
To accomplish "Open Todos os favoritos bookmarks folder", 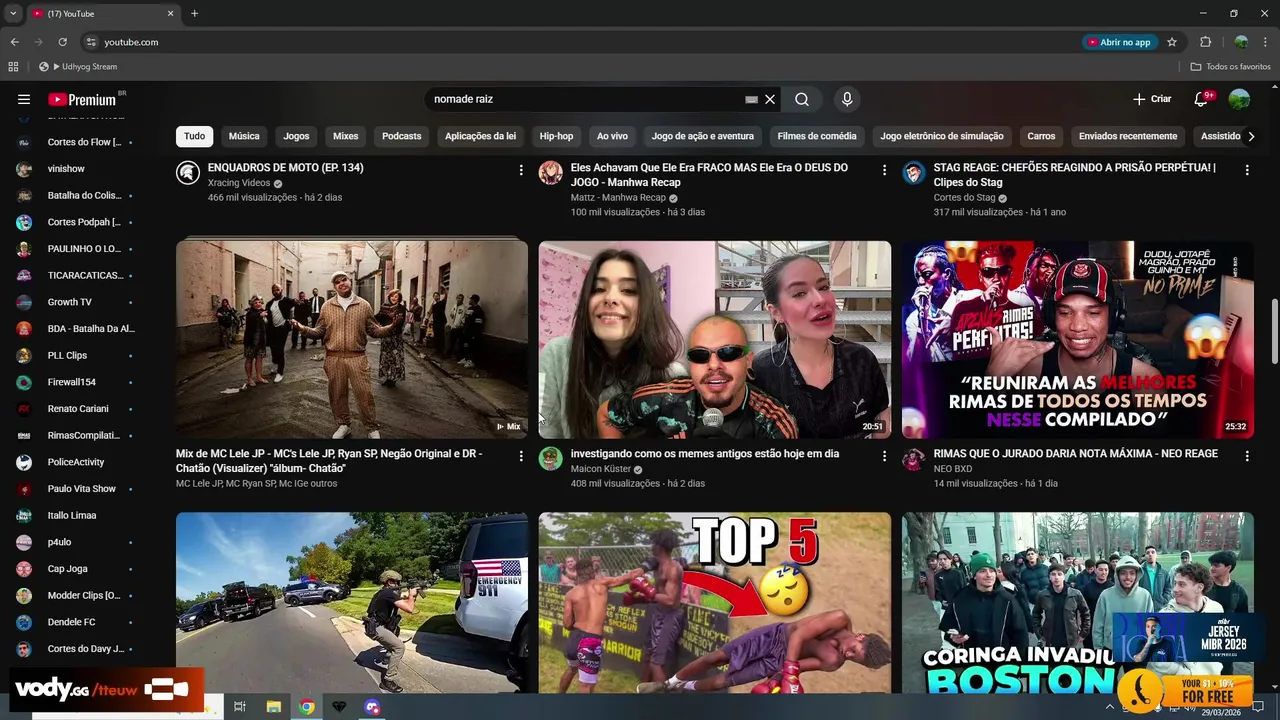I will pyautogui.click(x=1231, y=66).
